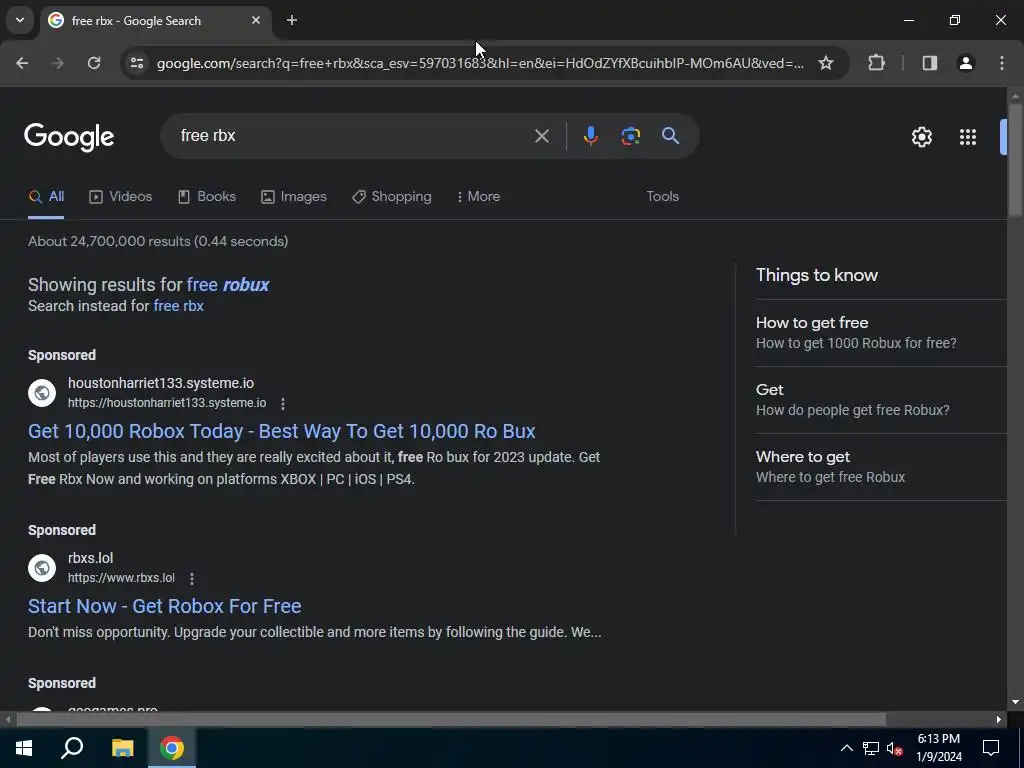Click the https://houstonharriet133.systeme.io URL text
This screenshot has width=1024, height=768.
[x=167, y=403]
